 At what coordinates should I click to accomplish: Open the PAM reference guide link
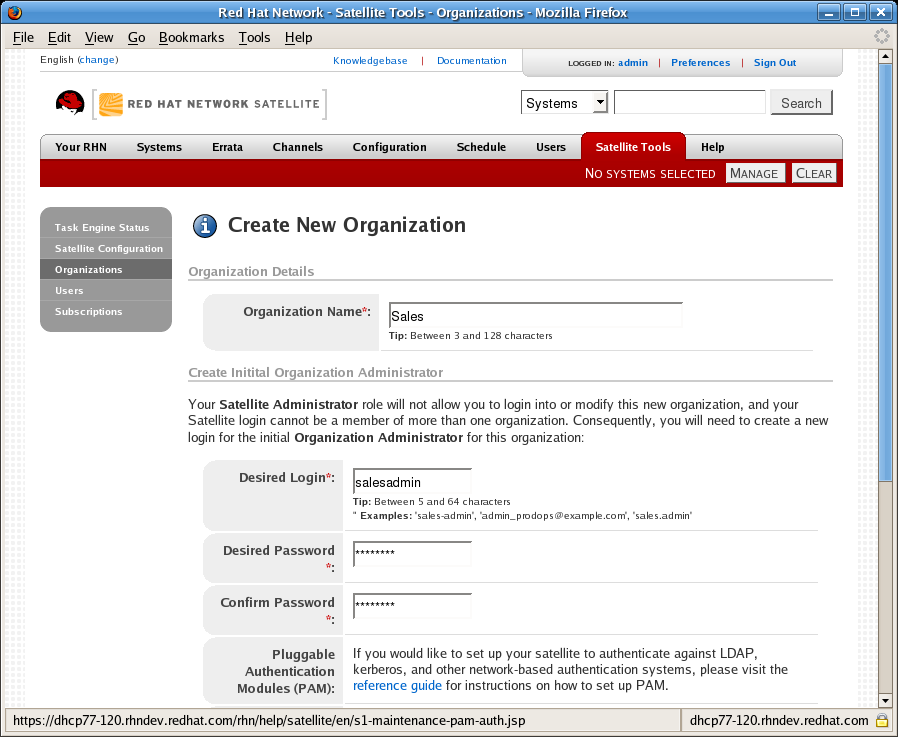[x=397, y=685]
